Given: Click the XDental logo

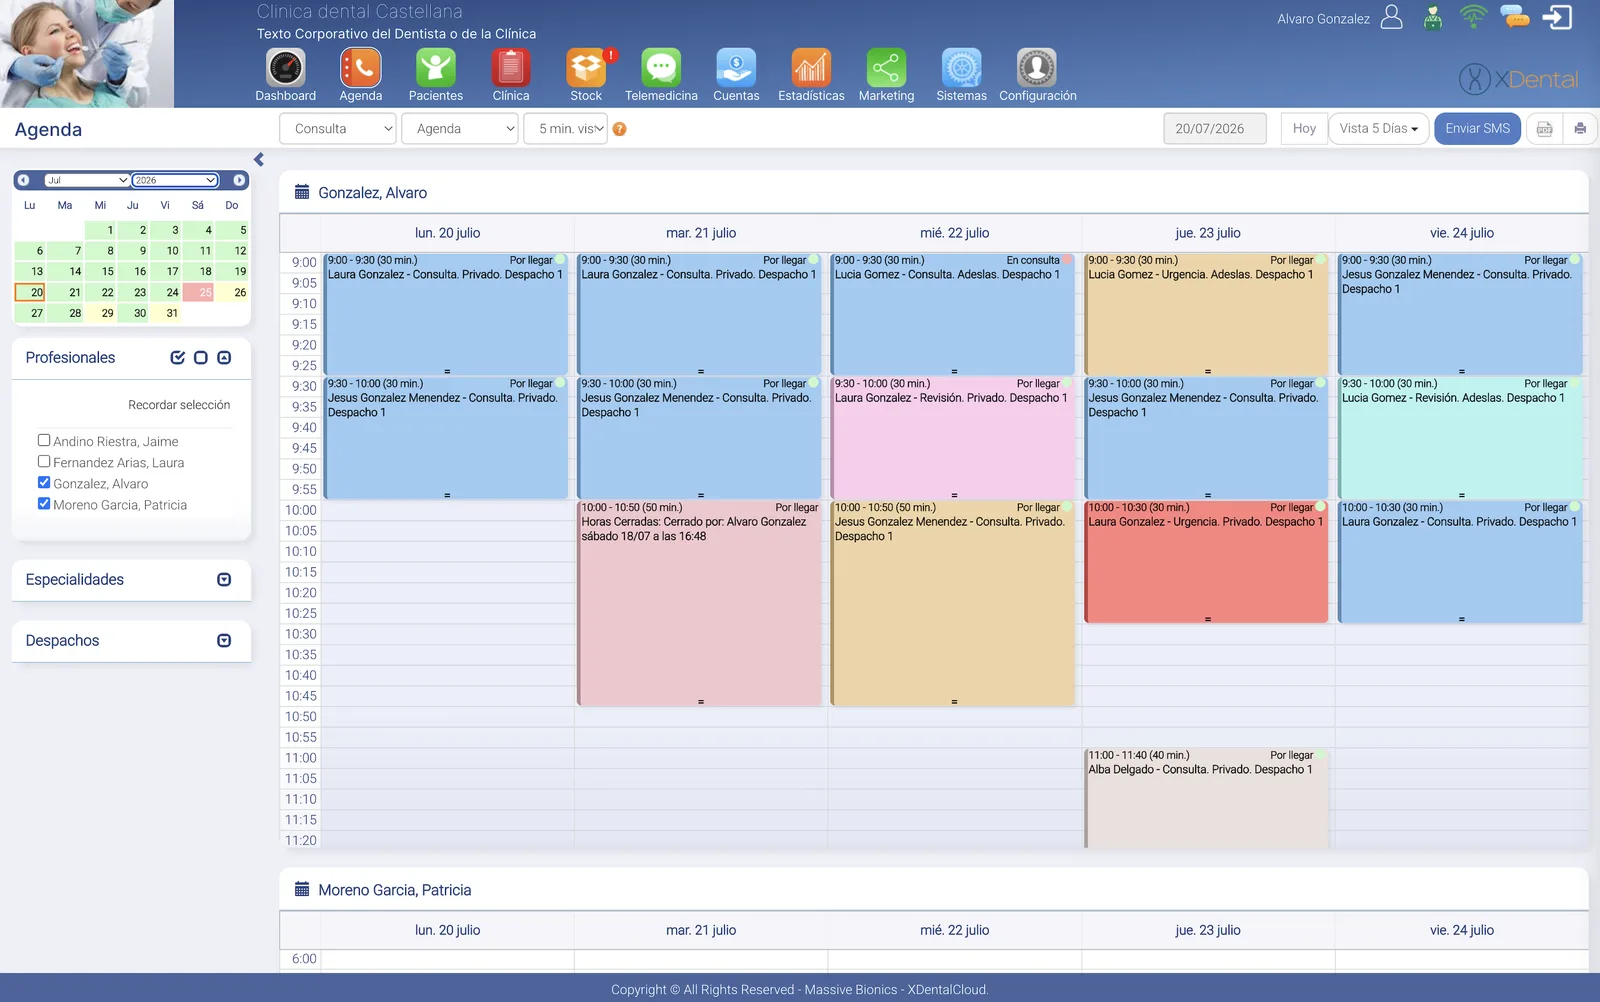Looking at the screenshot, I should tap(1518, 78).
